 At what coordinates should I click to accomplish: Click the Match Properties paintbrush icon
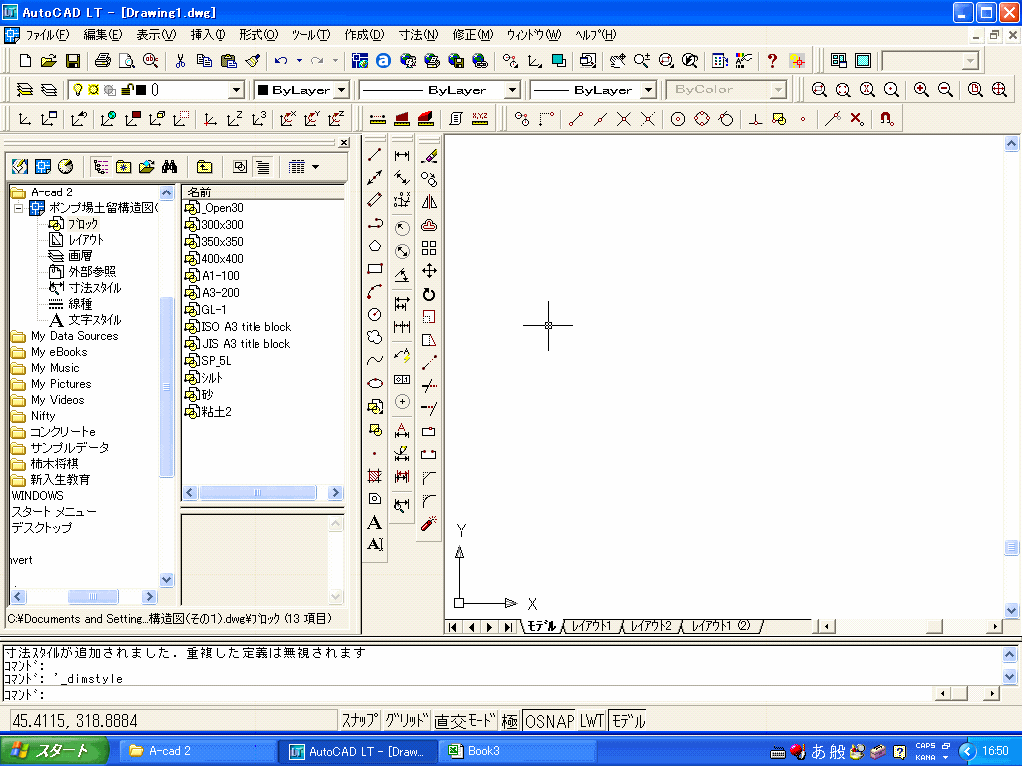253,61
